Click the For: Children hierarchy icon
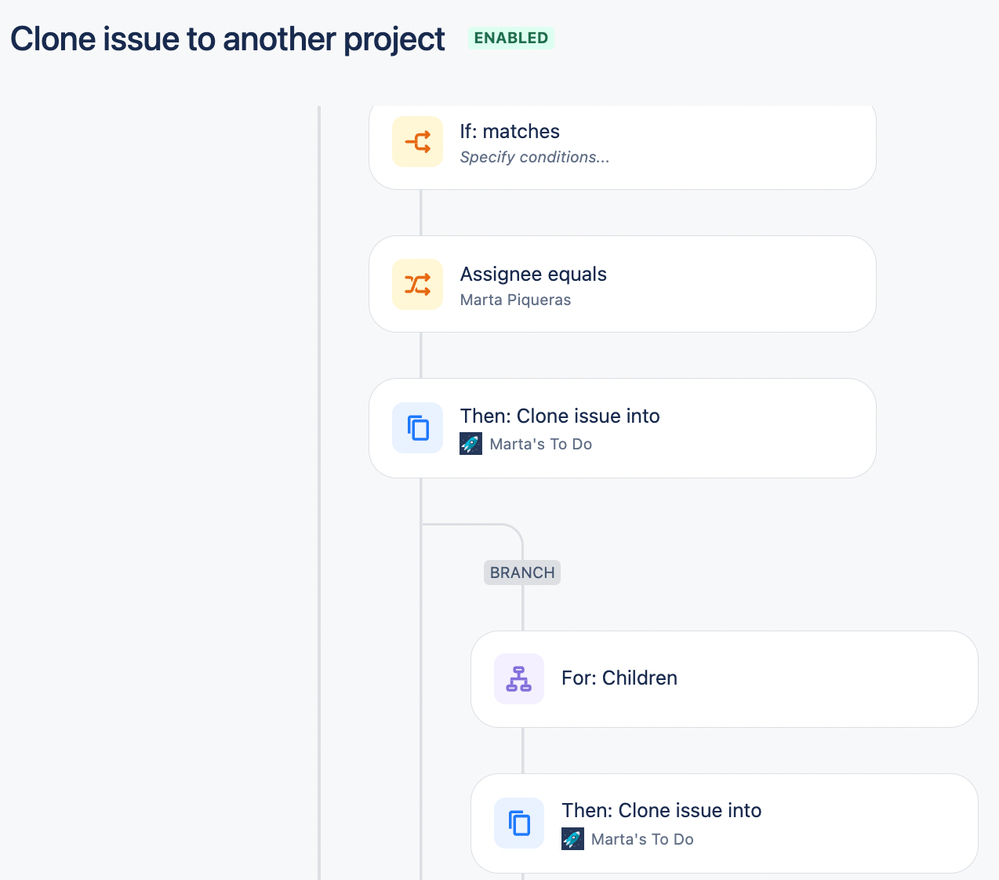 519,679
